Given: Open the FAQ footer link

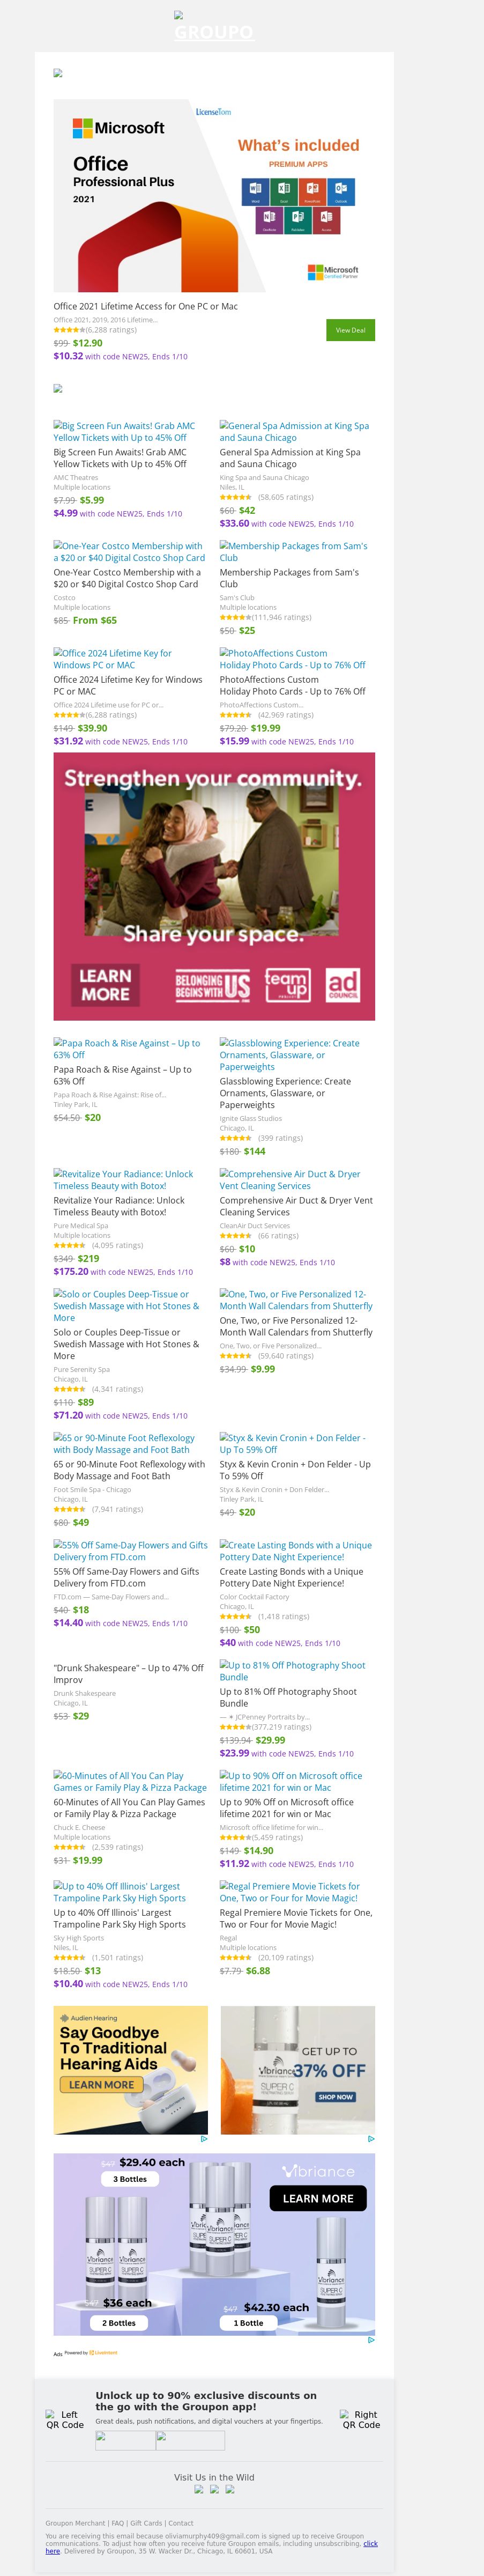Looking at the screenshot, I should click(118, 2523).
